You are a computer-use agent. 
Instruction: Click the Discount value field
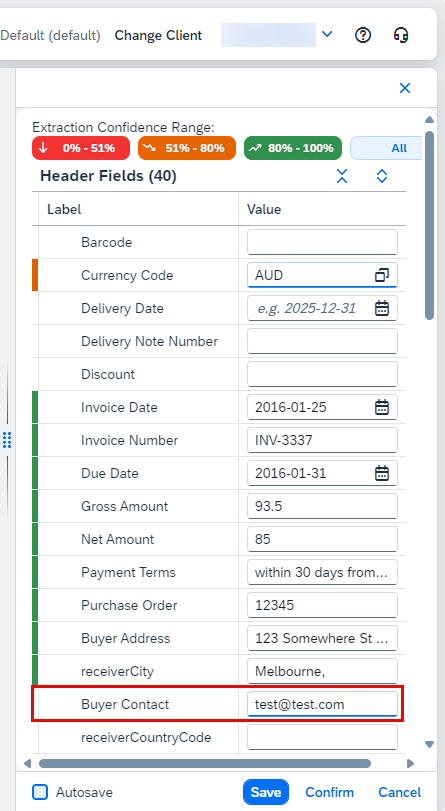click(322, 374)
